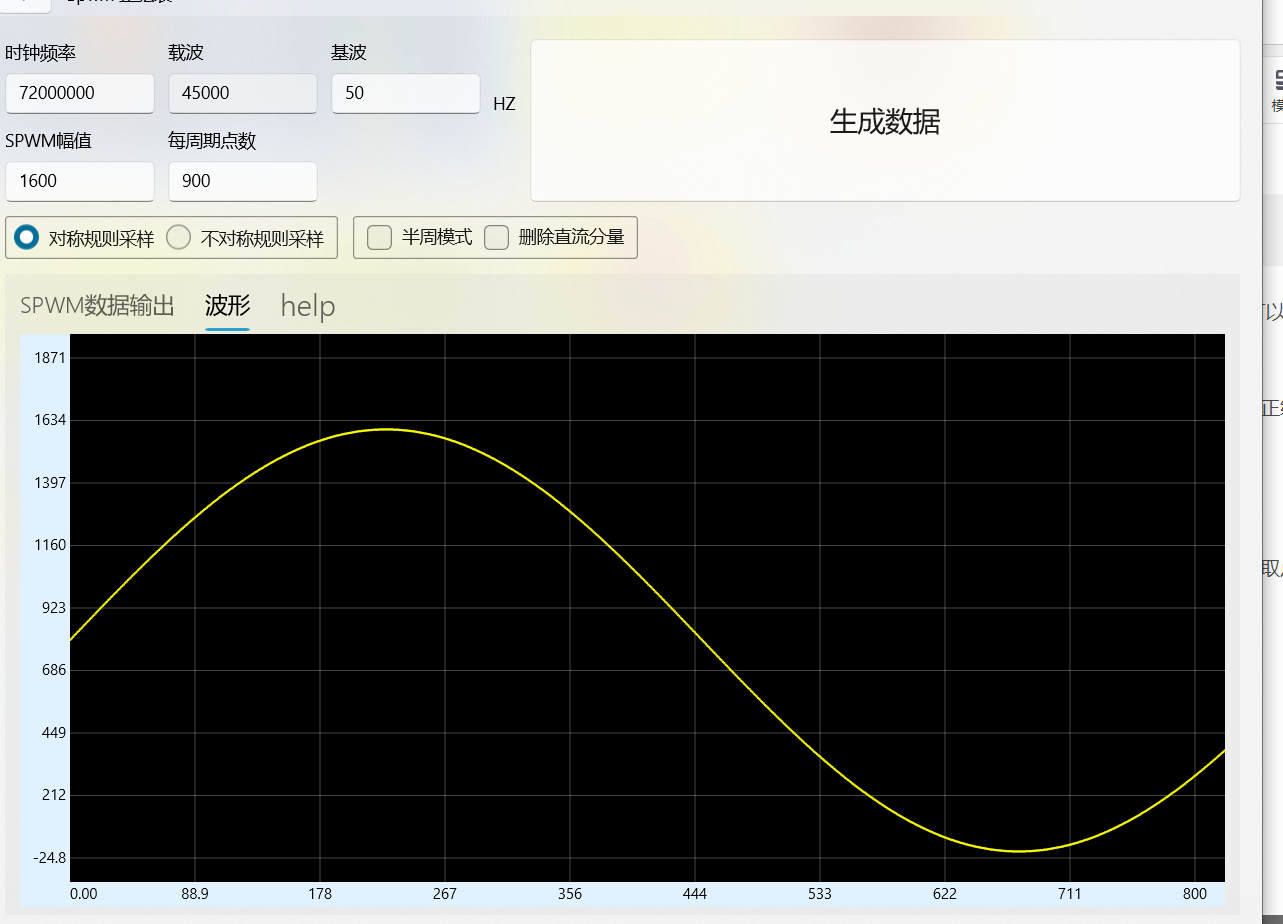Click the 1397 y-axis label
Screen dimensions: 1283x924
click(50, 483)
